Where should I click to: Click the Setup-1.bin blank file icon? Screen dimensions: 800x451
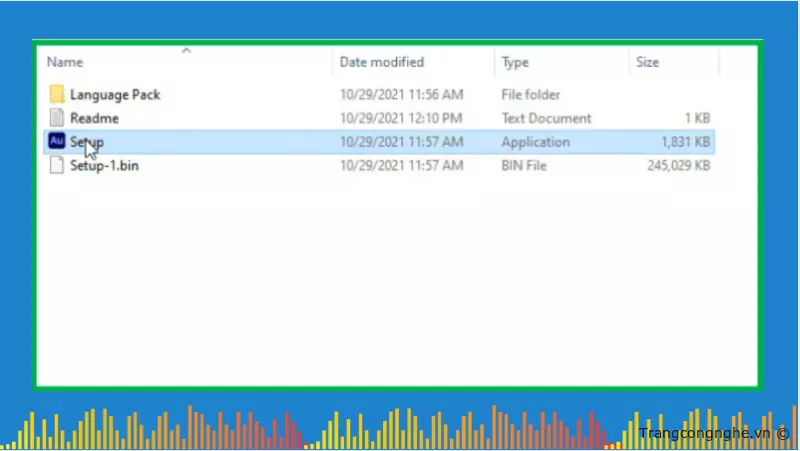point(57,166)
